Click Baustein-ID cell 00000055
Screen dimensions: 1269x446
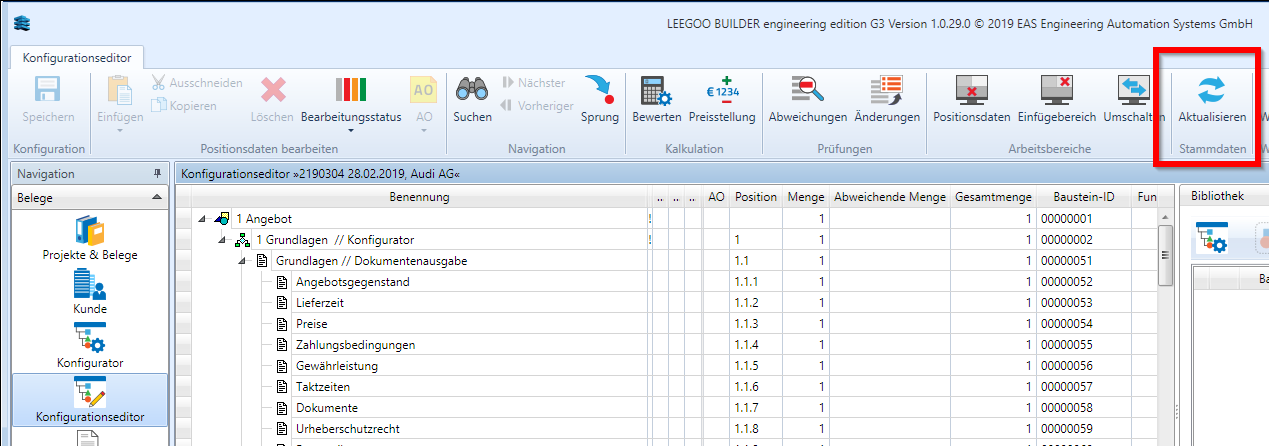point(1084,345)
